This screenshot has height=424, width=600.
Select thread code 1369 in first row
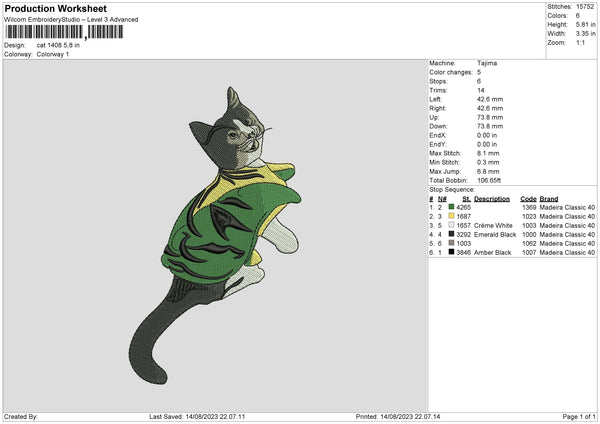529,207
